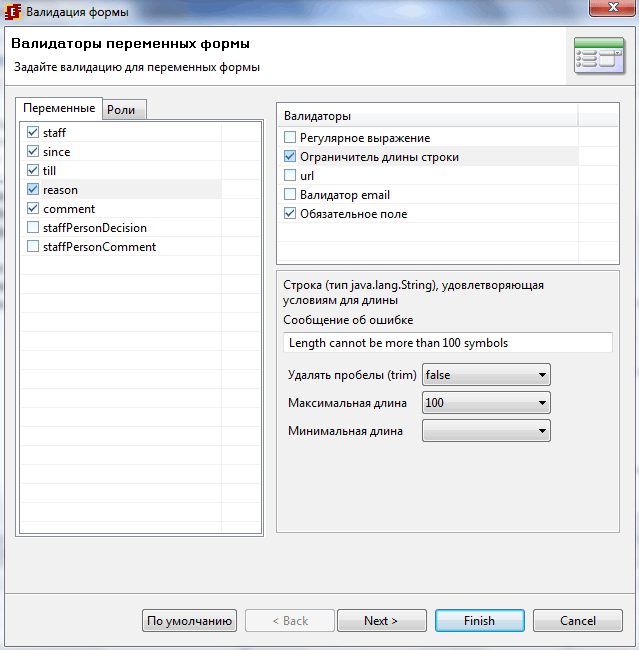Click the app icon in the title bar
Image resolution: width=639 pixels, height=650 pixels.
[x=12, y=12]
